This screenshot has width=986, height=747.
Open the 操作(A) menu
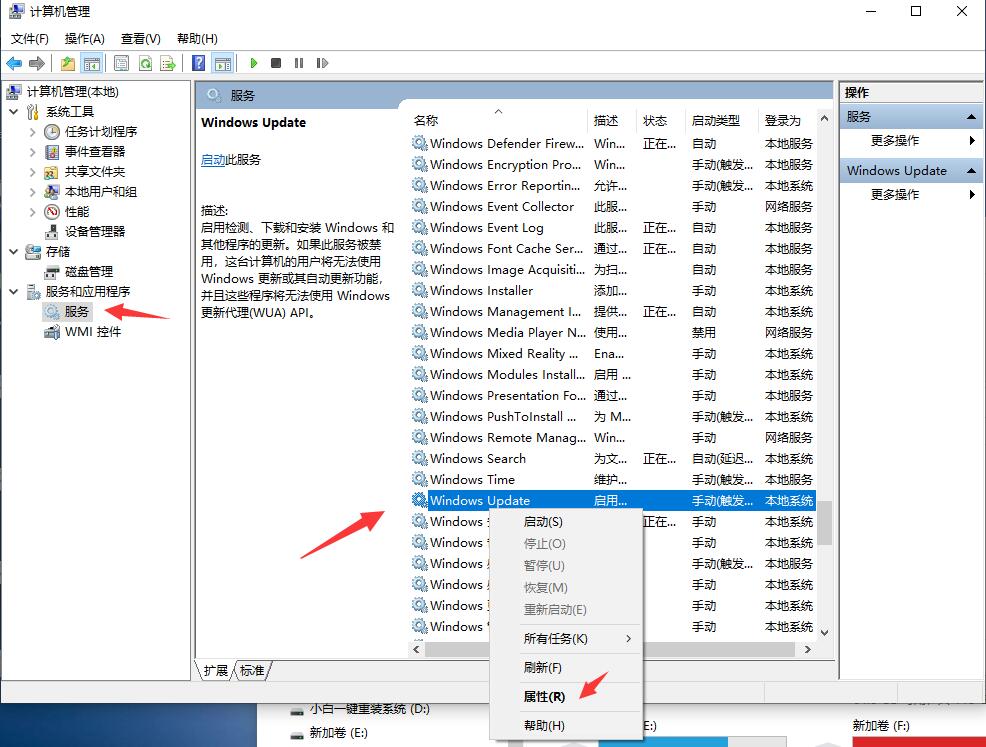[x=85, y=39]
